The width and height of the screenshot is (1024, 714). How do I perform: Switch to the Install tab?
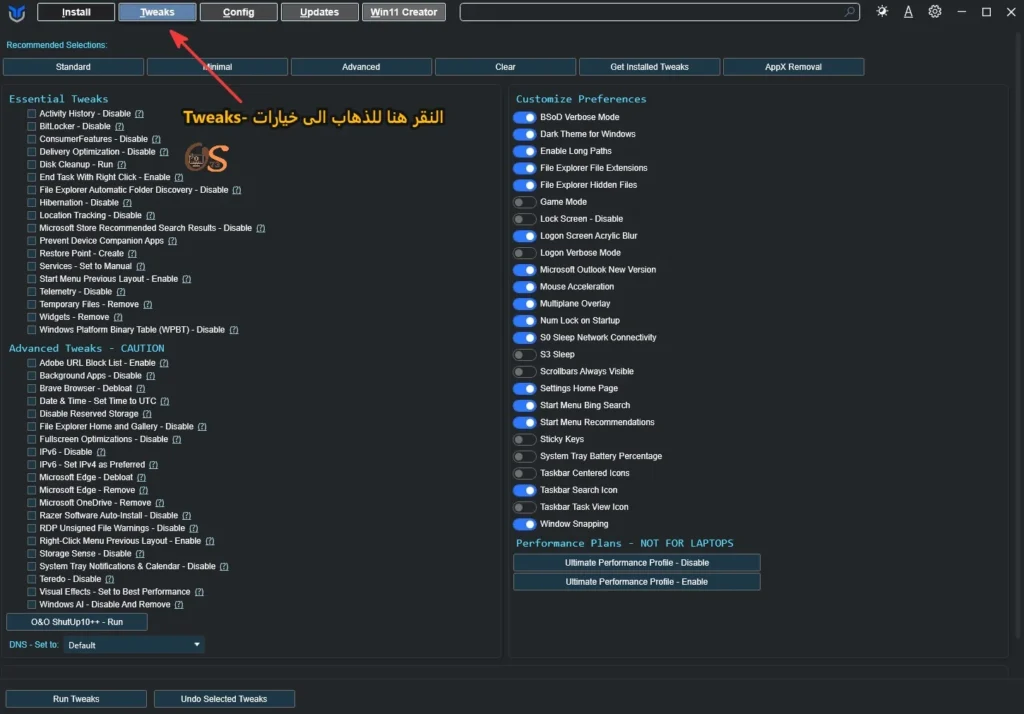click(76, 12)
